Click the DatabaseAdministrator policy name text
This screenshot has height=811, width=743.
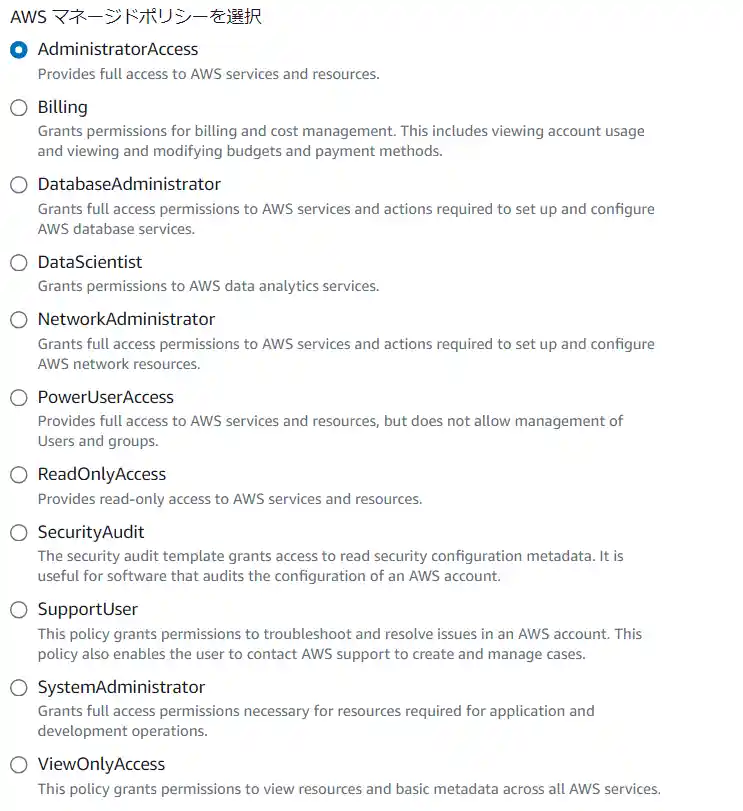coord(129,184)
